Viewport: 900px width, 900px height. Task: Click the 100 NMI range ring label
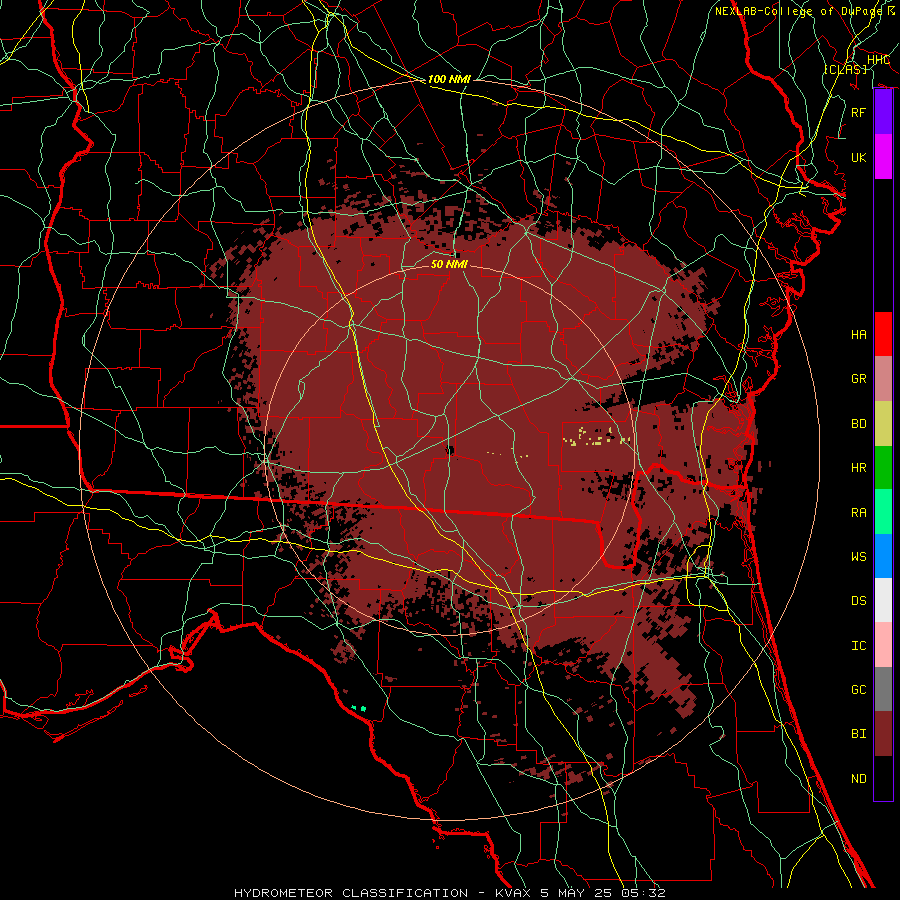point(449,79)
